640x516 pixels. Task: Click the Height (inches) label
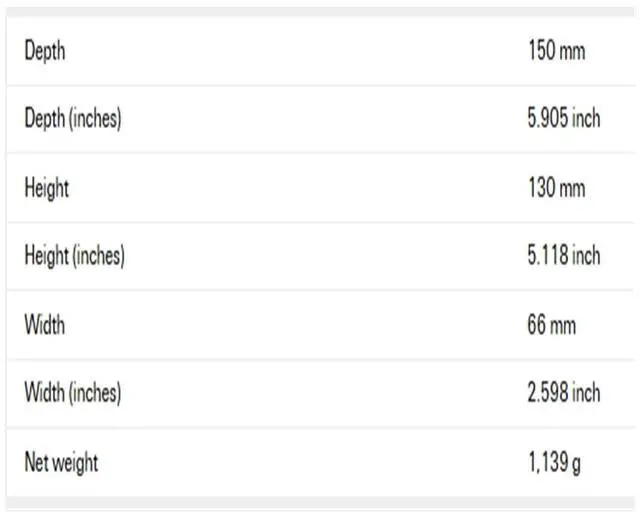(74, 256)
